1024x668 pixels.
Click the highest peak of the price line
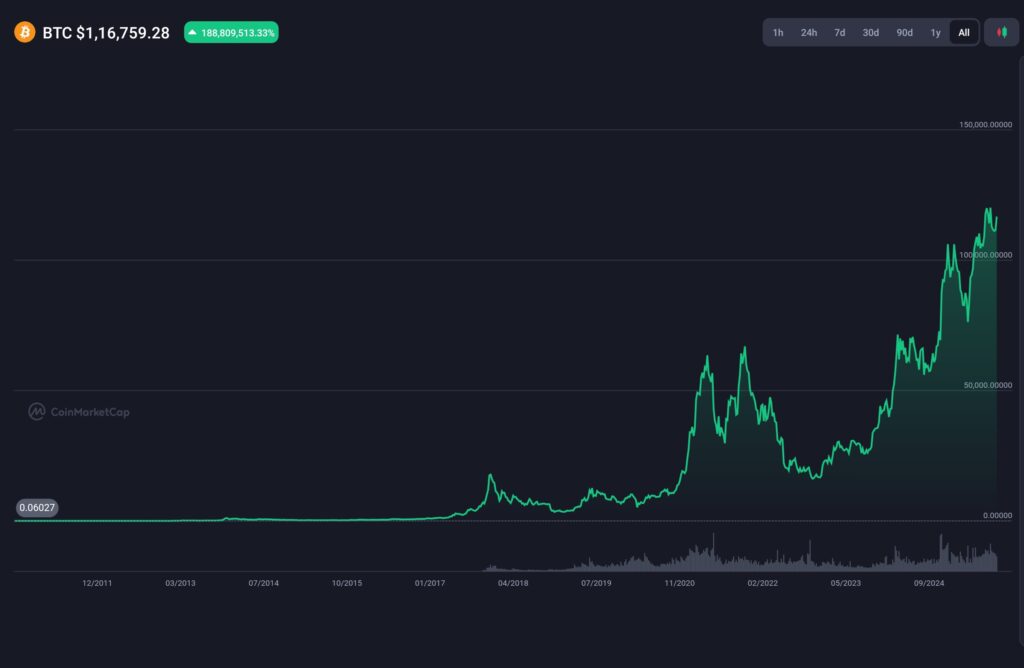click(x=987, y=207)
